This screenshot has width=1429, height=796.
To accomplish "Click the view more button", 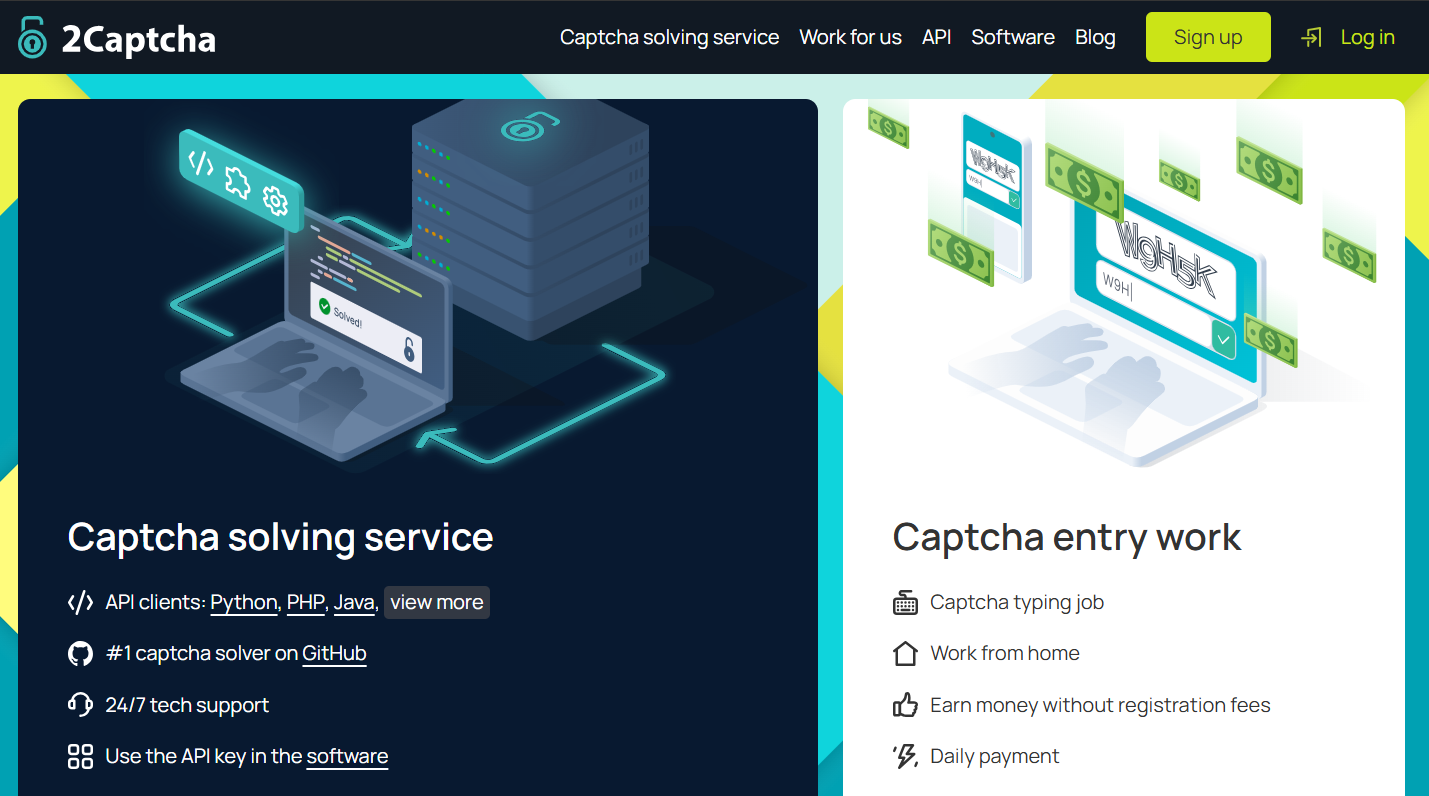I will [x=437, y=602].
